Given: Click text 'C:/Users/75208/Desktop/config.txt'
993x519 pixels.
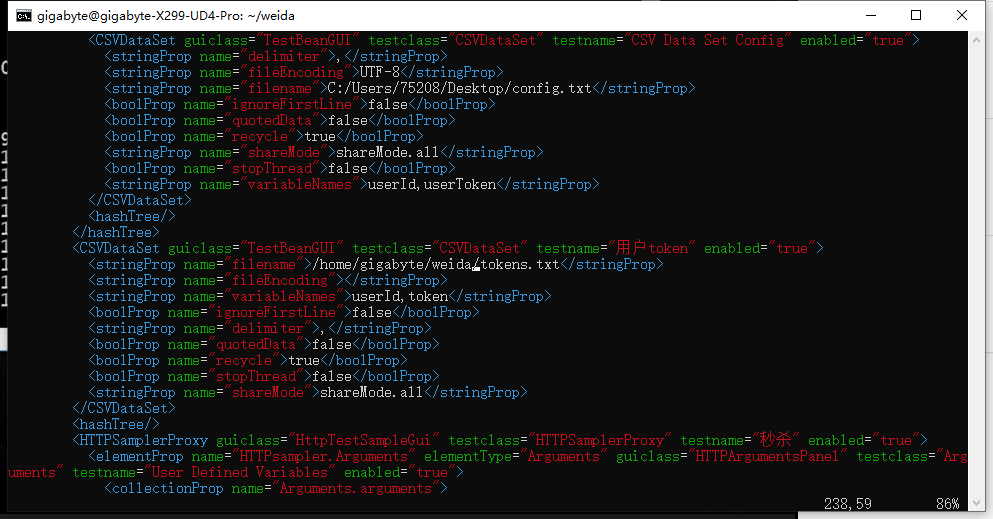Looking at the screenshot, I should (459, 88).
